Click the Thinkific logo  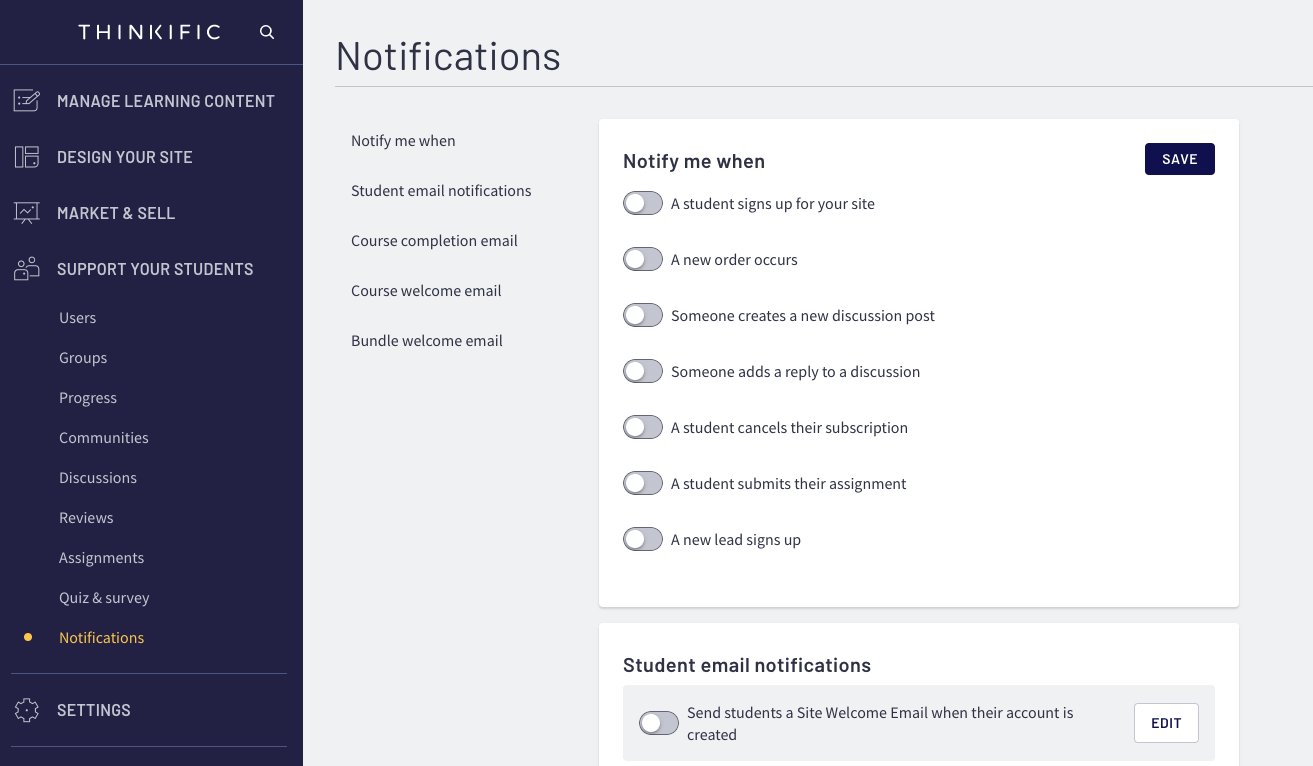click(150, 31)
